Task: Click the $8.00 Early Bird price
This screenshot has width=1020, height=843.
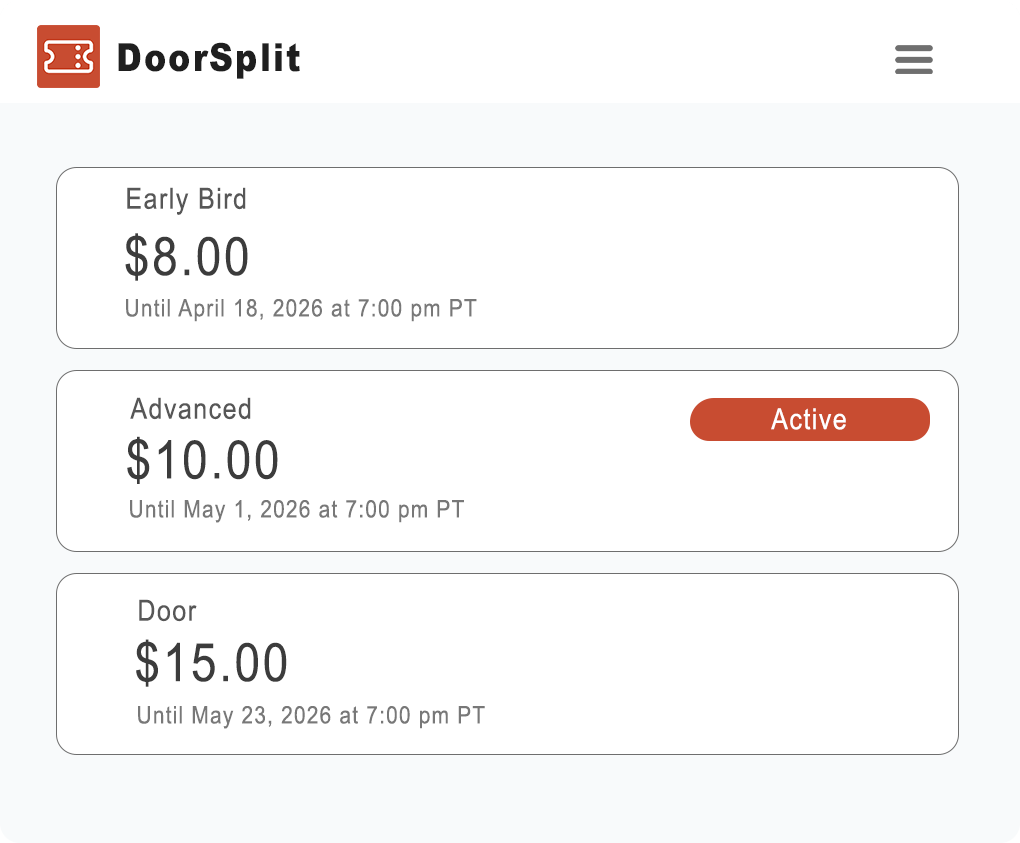Action: tap(187, 256)
